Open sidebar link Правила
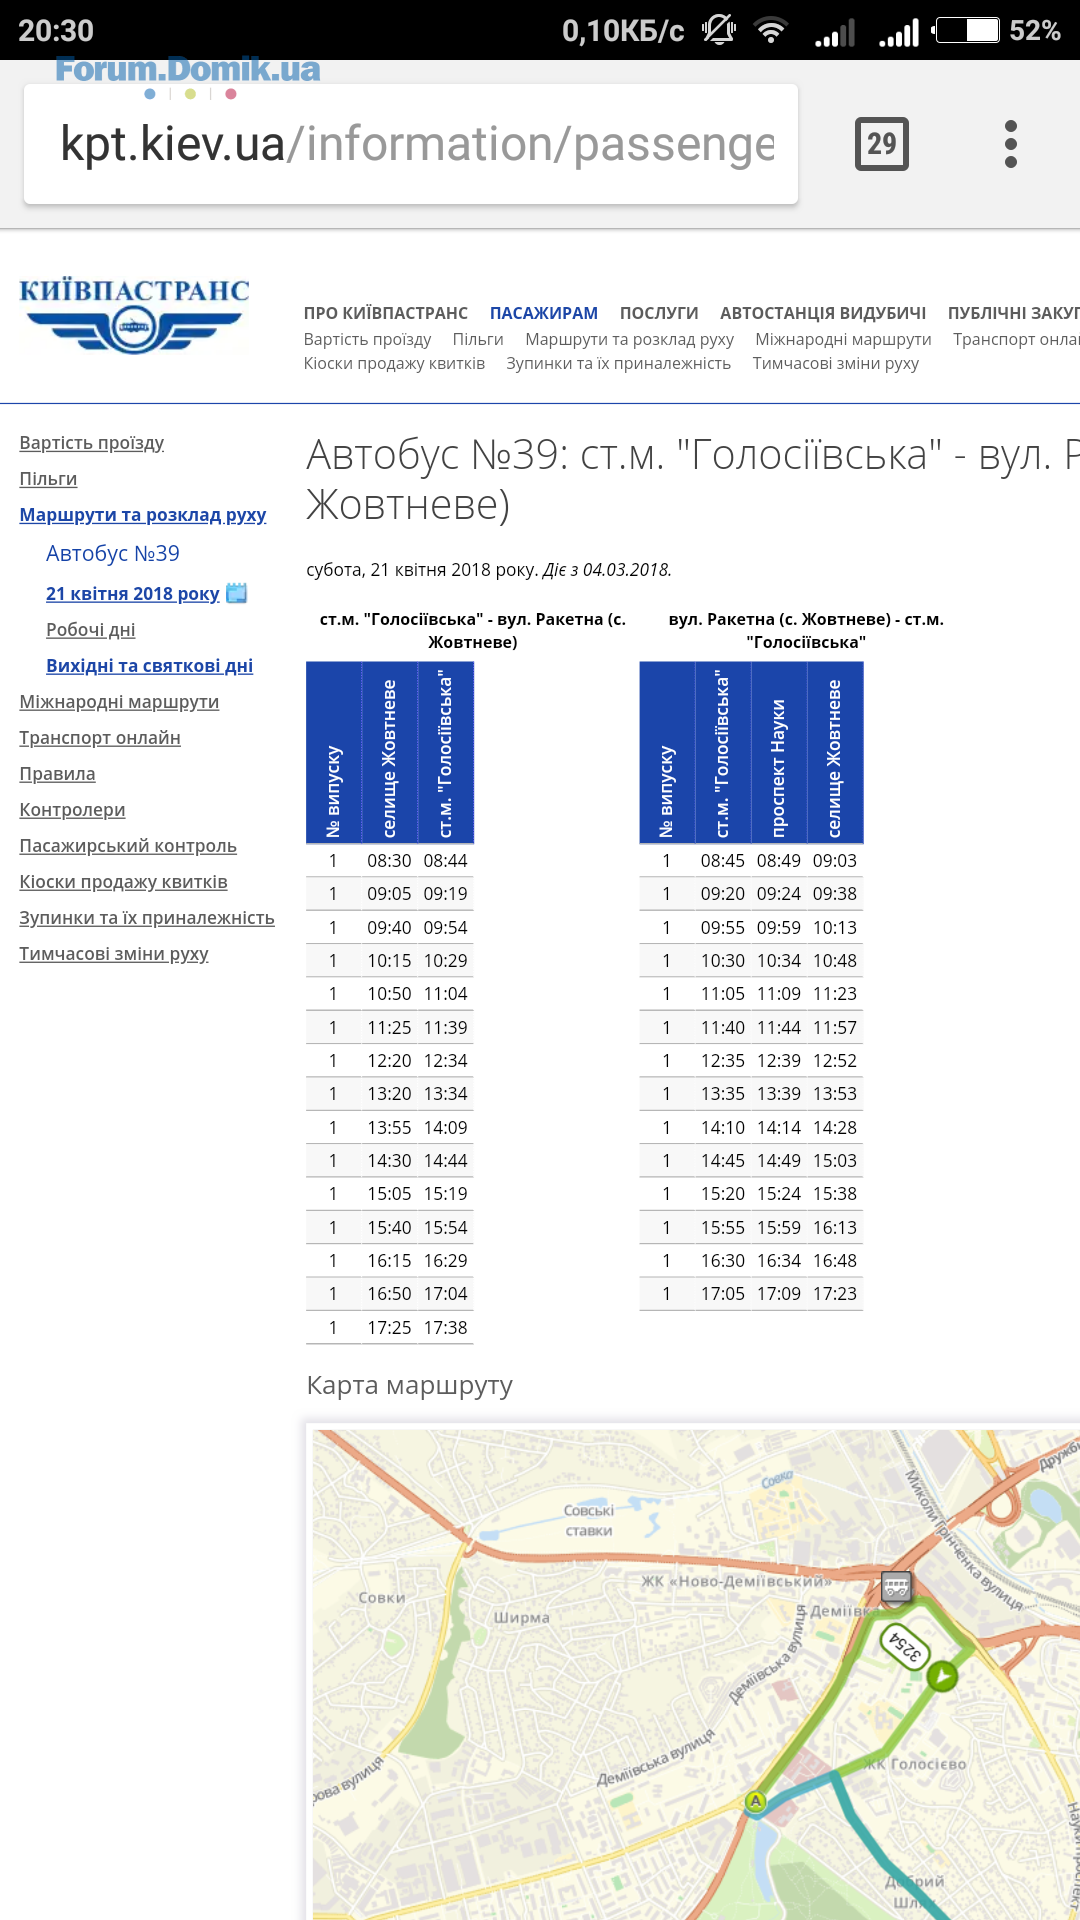 [x=58, y=774]
